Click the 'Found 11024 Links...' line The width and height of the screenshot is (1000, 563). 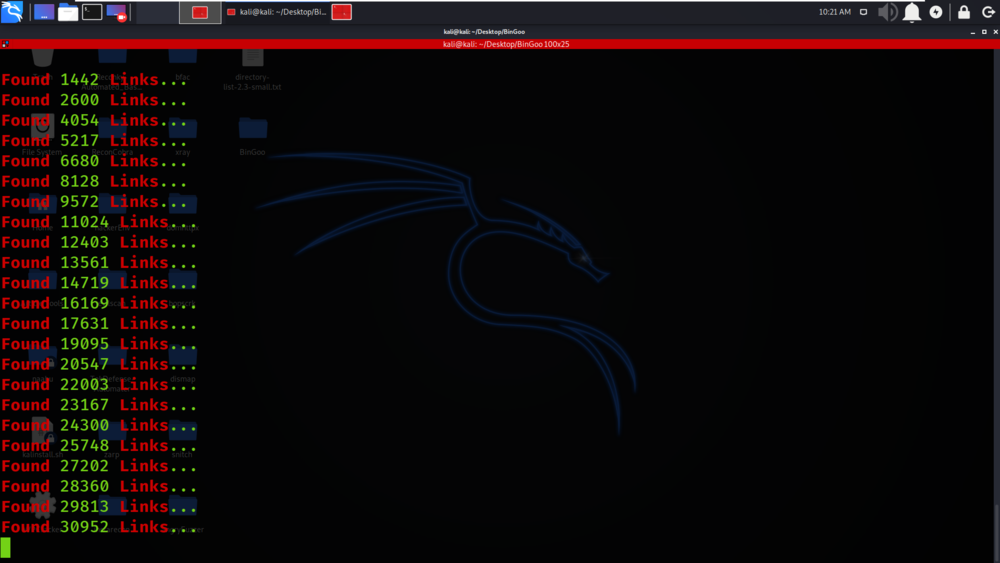coord(99,223)
